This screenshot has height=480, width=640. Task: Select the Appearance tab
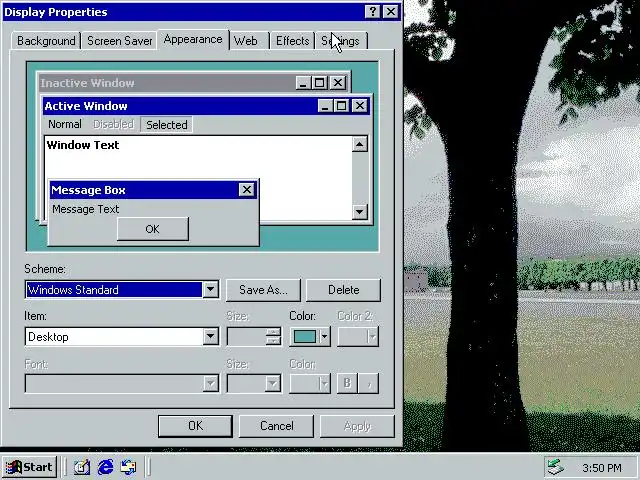click(x=193, y=40)
